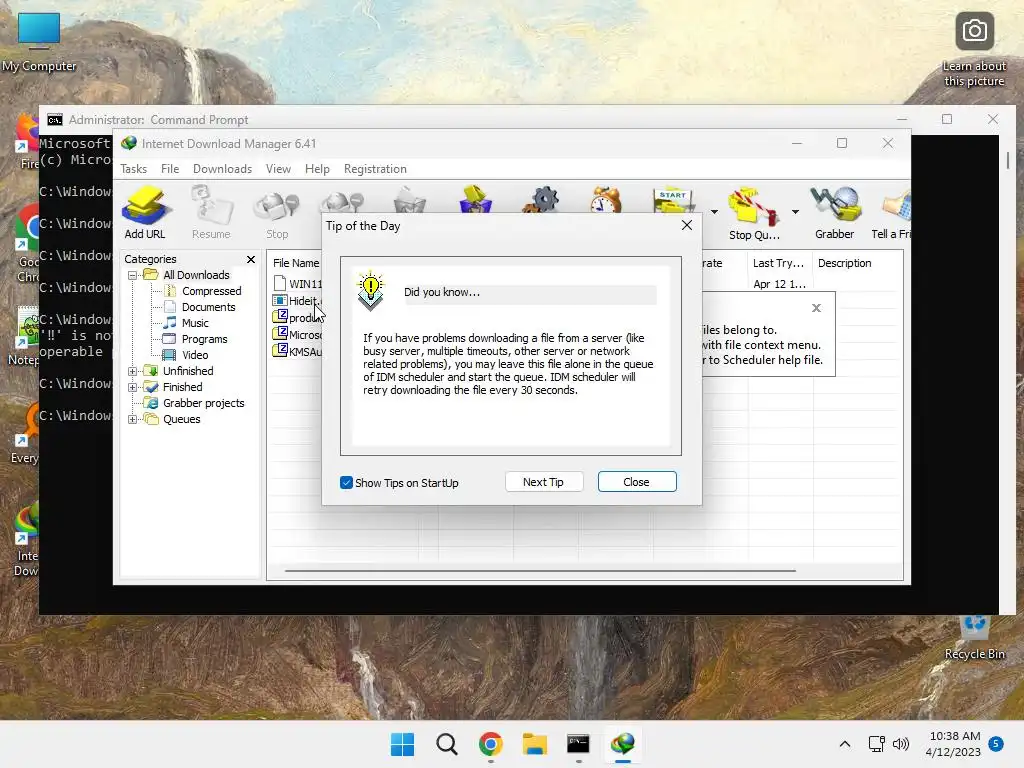
Task: Show hidden system tray icons chevron
Action: 844,744
